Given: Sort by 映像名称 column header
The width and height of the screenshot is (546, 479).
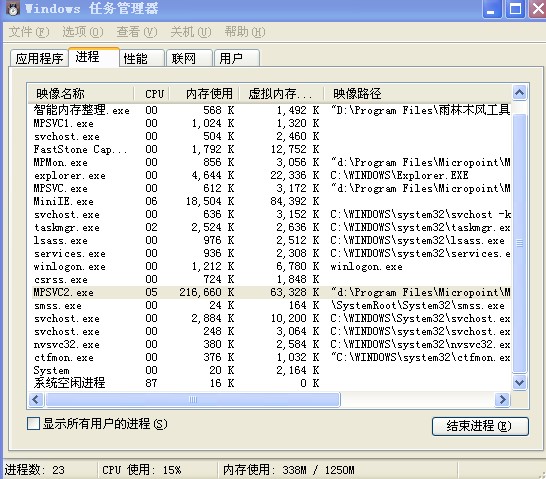Looking at the screenshot, I should point(81,94).
